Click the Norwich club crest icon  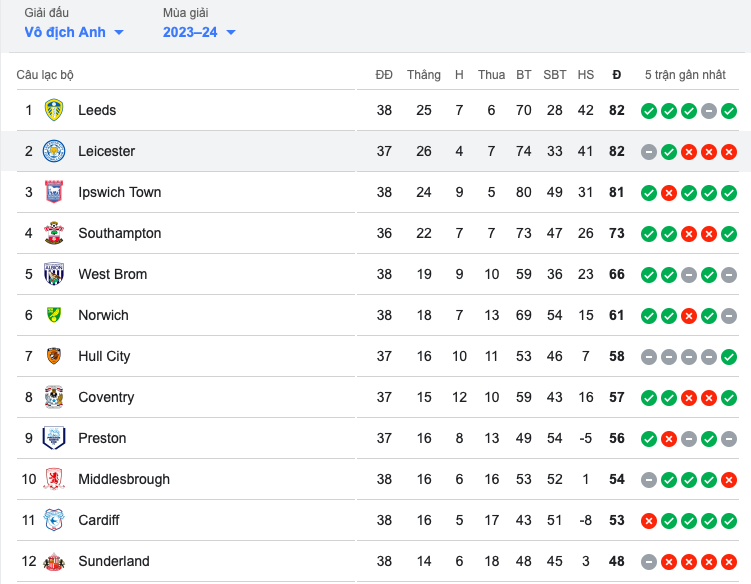pyautogui.click(x=54, y=315)
